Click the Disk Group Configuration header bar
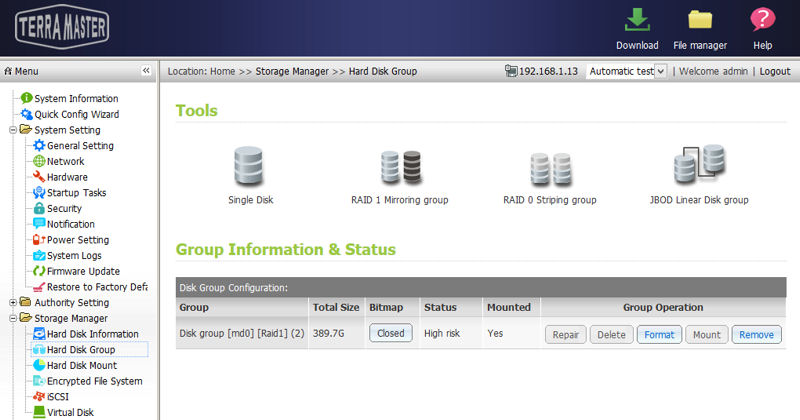This screenshot has width=800, height=420. (x=481, y=288)
